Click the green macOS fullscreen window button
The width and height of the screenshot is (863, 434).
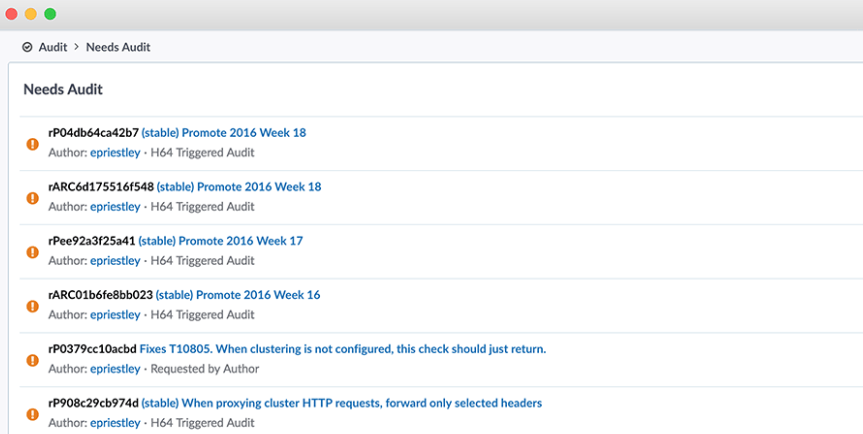[50, 14]
